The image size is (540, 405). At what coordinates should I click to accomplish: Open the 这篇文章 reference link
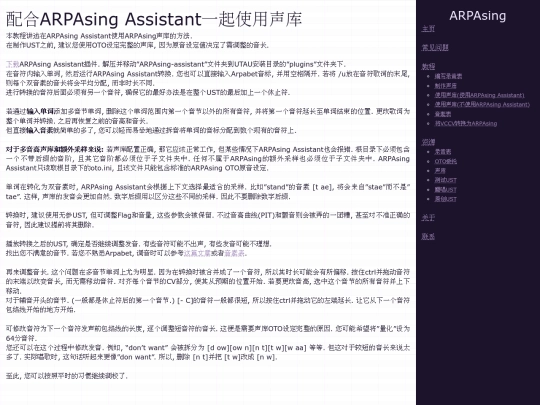click(x=197, y=253)
